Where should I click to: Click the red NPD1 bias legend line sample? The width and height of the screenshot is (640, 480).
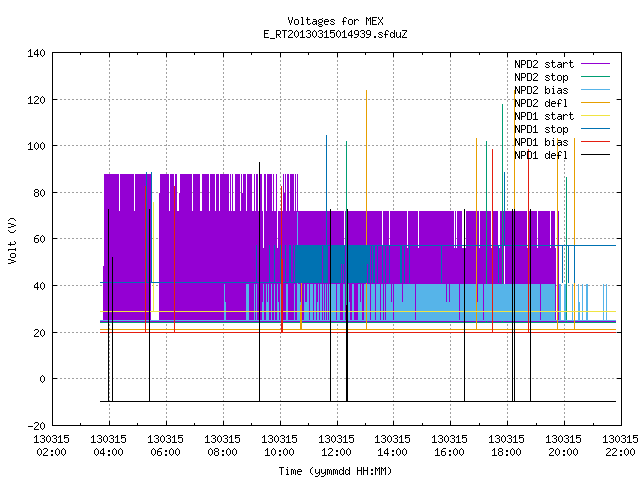596,142
